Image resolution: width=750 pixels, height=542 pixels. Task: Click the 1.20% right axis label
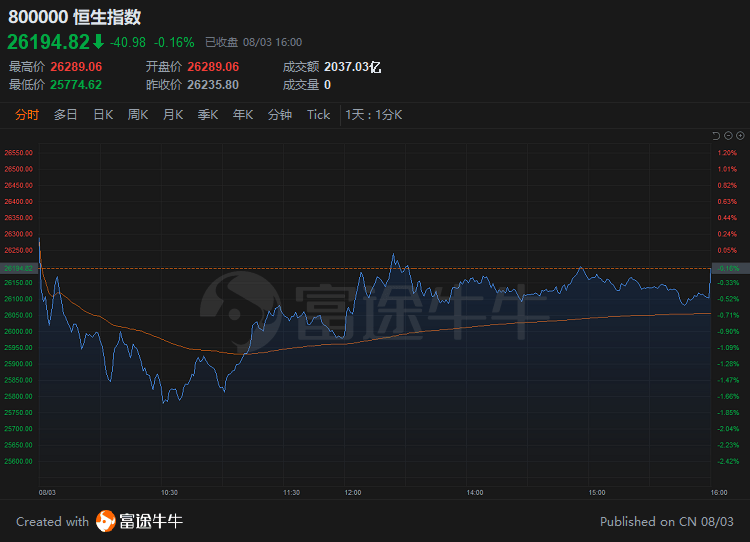[727, 153]
